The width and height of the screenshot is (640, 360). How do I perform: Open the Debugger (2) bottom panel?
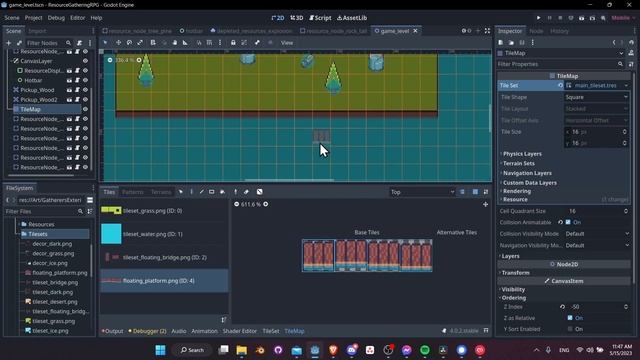click(147, 331)
